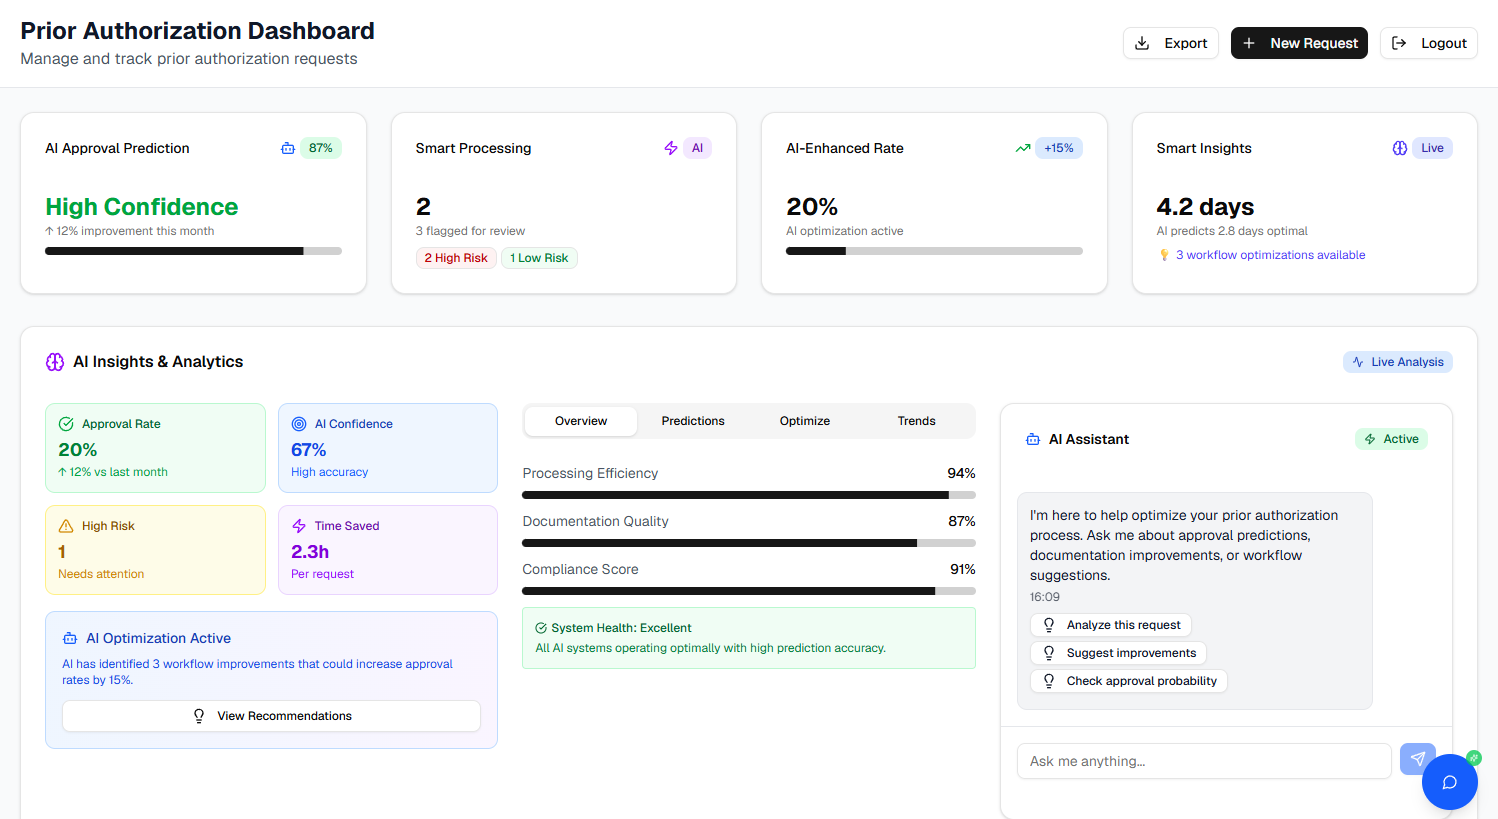Choose the Analyze this request suggestion
Screen dimensions: 1498x819
coord(1111,625)
